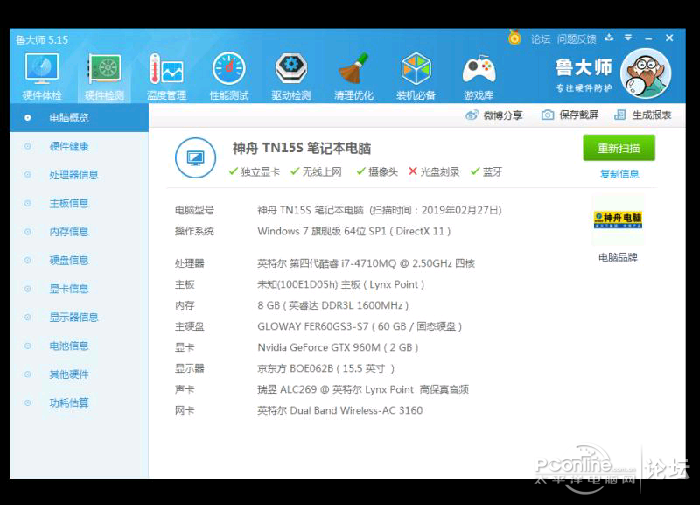Screen dimensions: 700x505
Task: Open 功耗估算 in sidebar
Action: tap(69, 403)
